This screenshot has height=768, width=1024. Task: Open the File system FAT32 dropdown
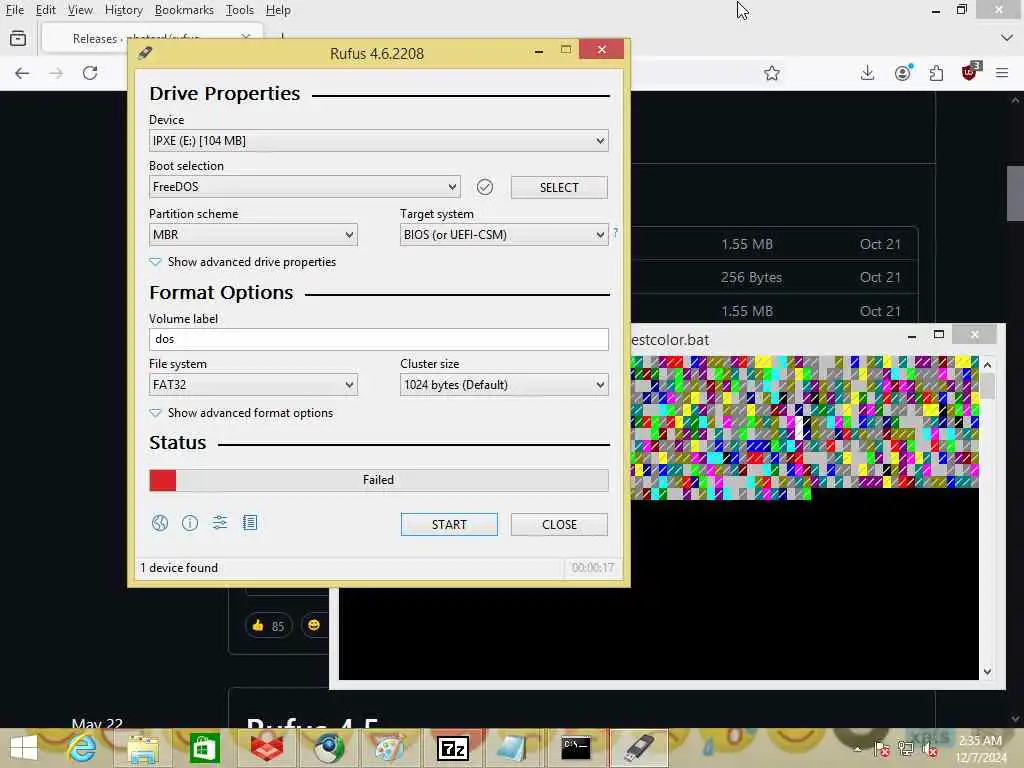point(253,385)
